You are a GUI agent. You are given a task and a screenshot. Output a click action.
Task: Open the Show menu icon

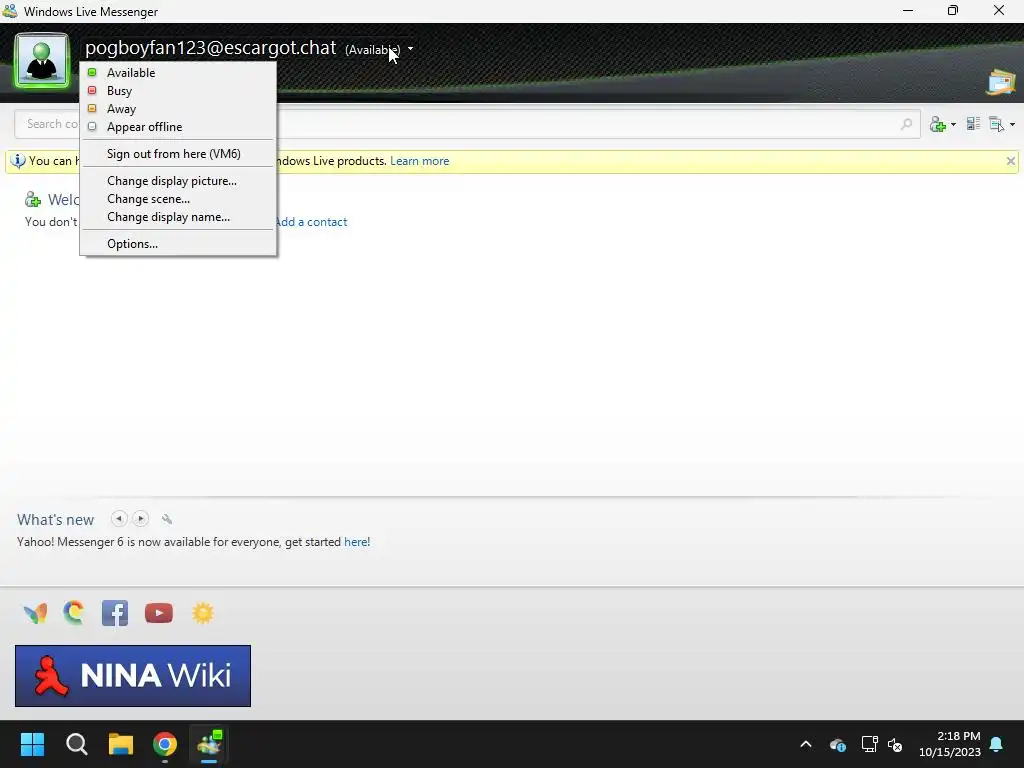coord(997,124)
